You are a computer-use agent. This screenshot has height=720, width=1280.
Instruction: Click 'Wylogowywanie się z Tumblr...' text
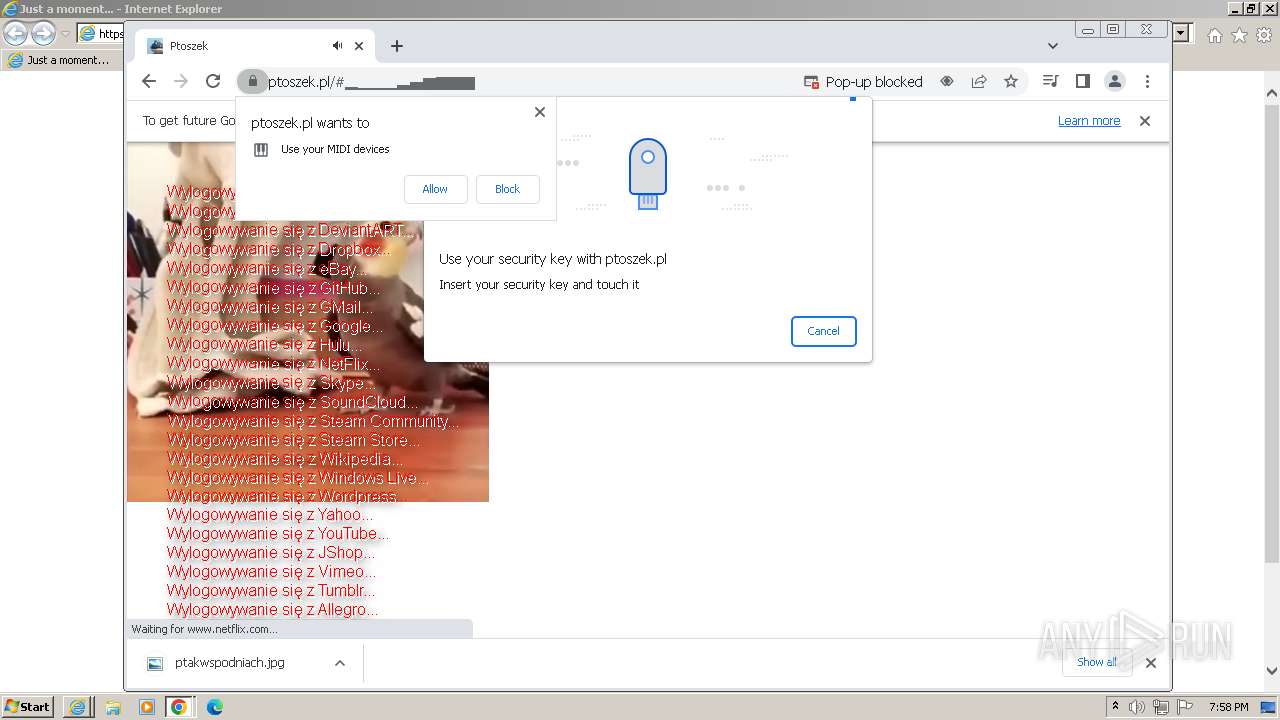click(271, 591)
